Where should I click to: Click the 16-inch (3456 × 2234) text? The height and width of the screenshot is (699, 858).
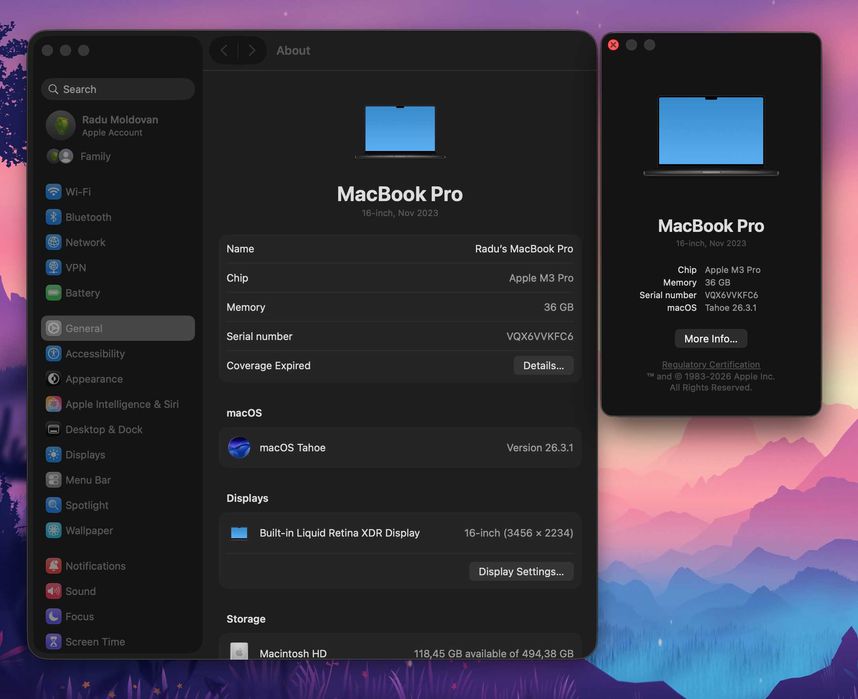click(518, 533)
